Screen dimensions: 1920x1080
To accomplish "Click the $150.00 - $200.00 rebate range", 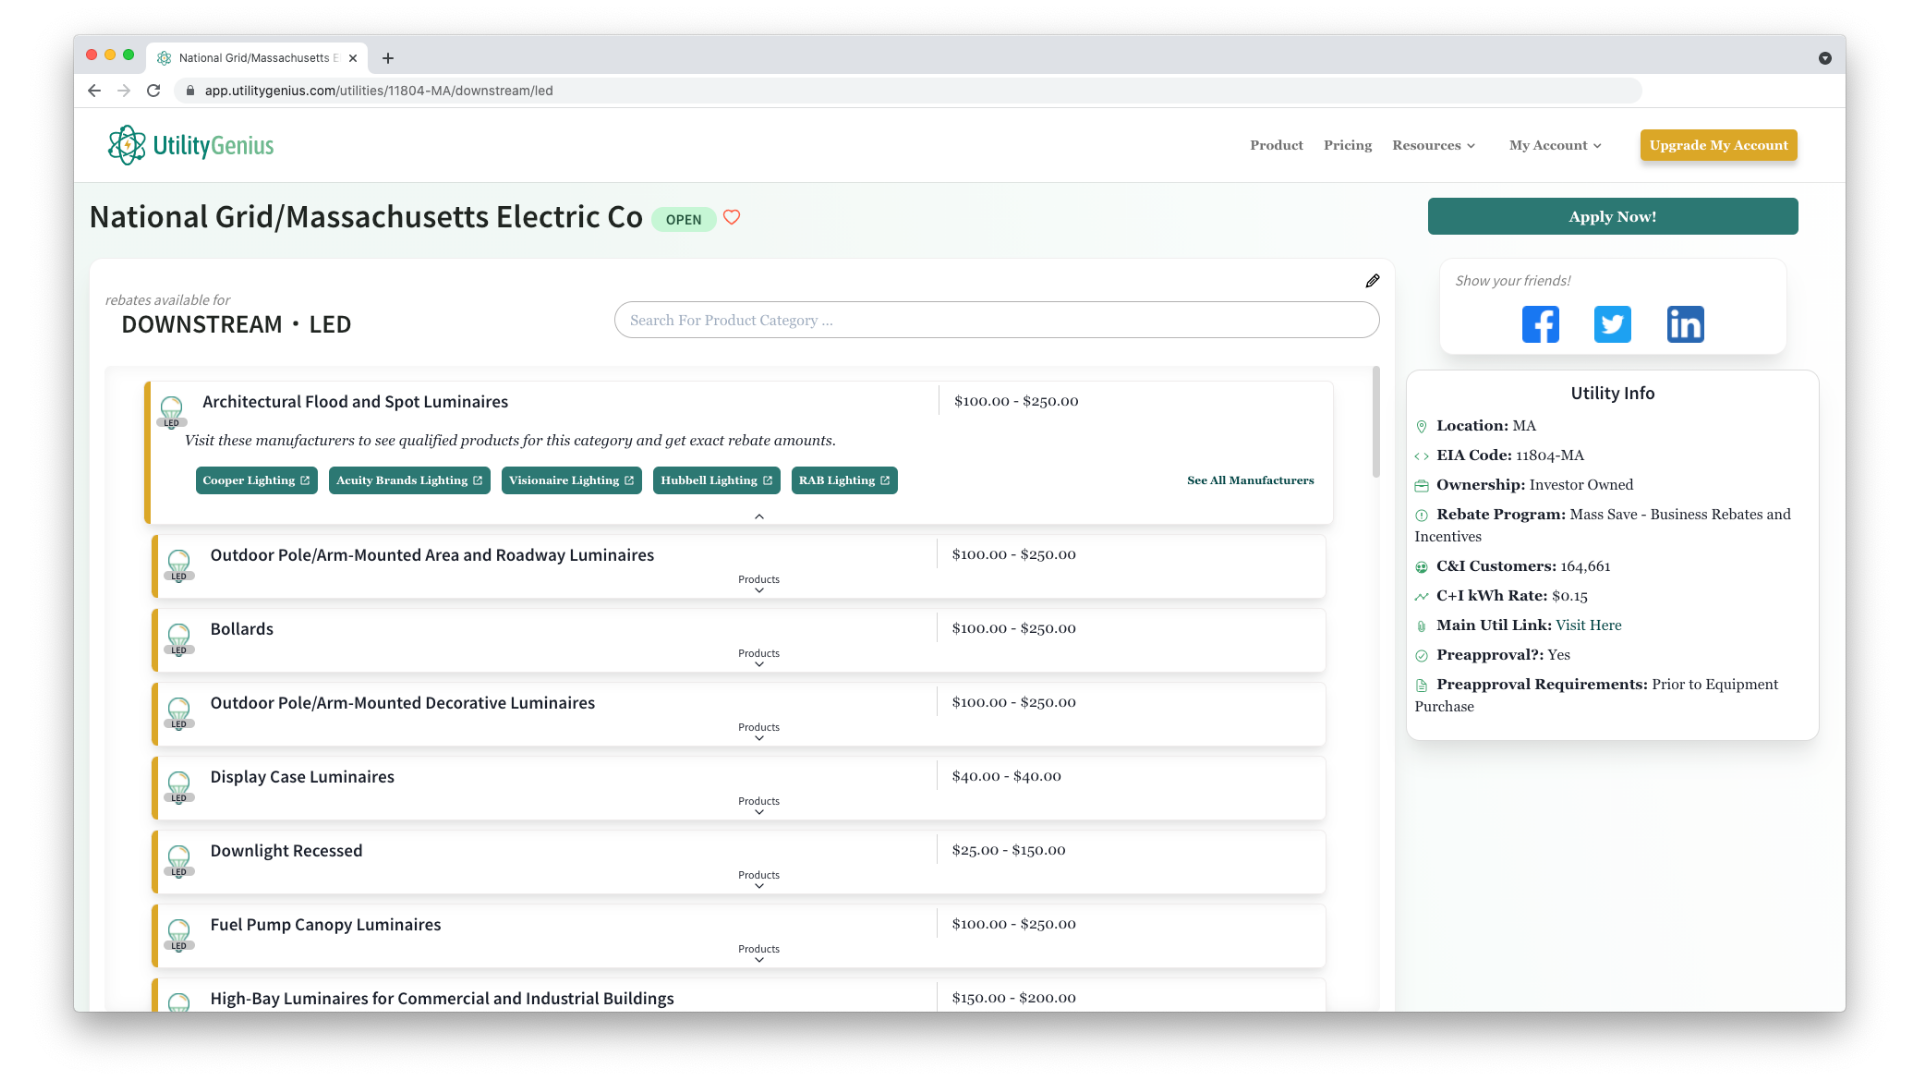I will 1013,998.
